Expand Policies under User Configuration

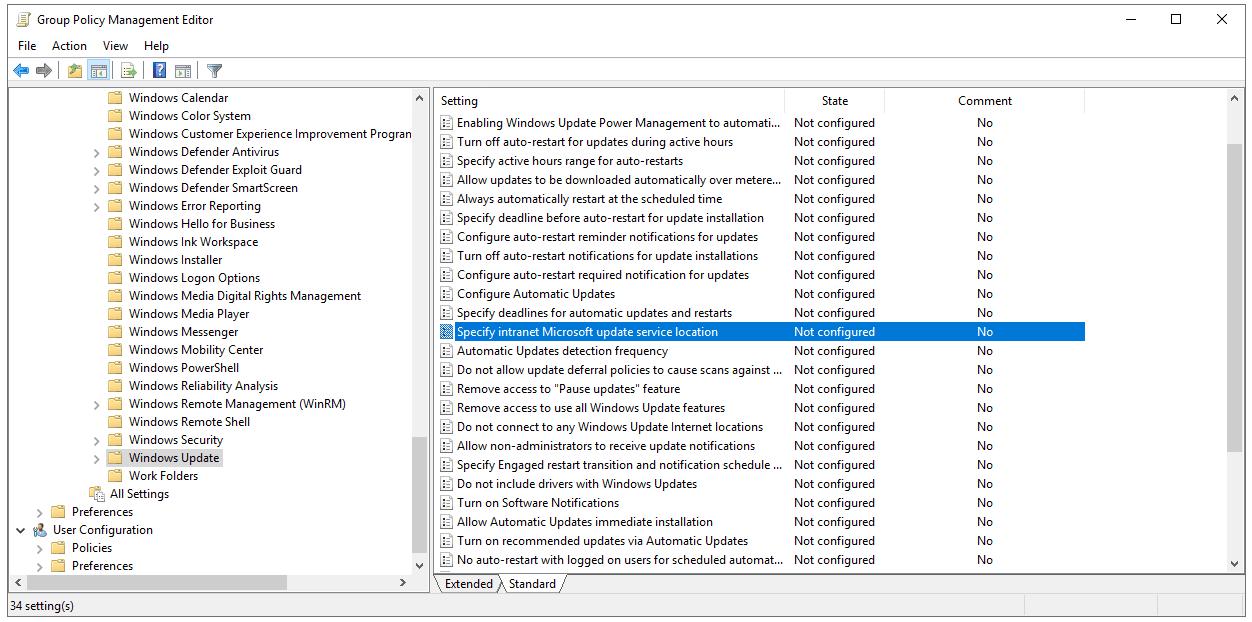pyautogui.click(x=40, y=548)
